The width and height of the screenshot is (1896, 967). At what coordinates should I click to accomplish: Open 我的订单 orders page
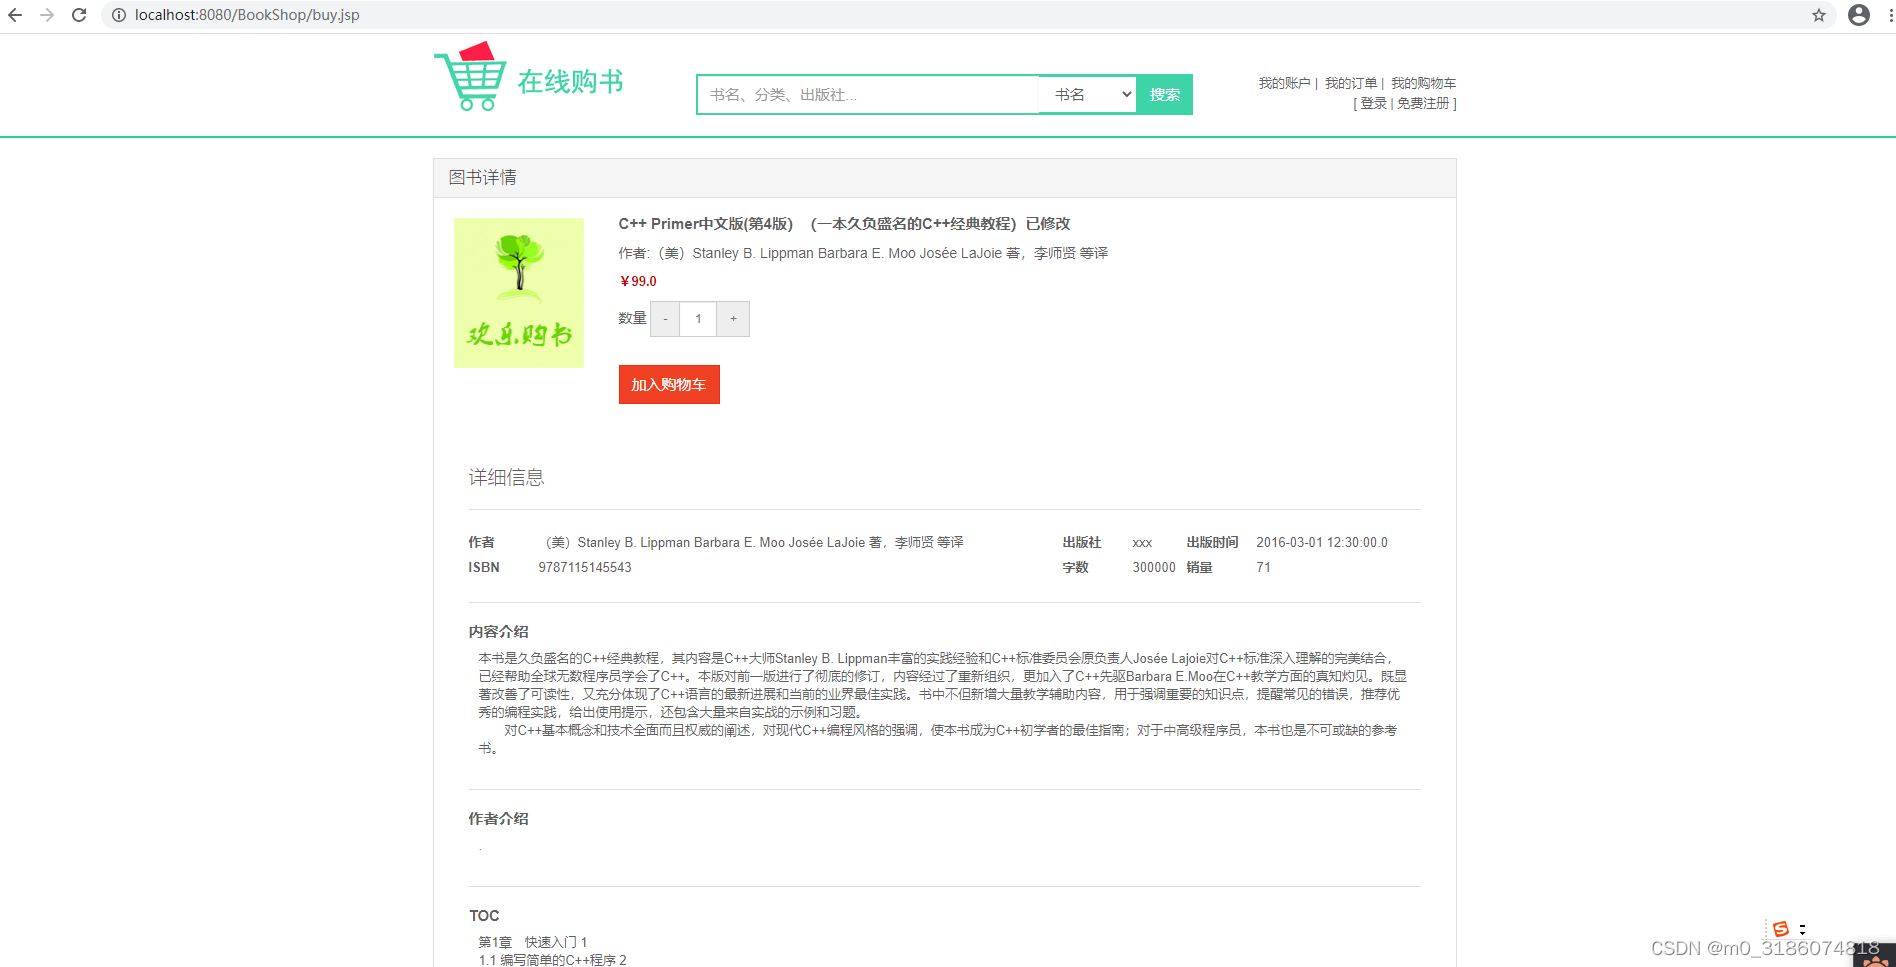coord(1350,83)
